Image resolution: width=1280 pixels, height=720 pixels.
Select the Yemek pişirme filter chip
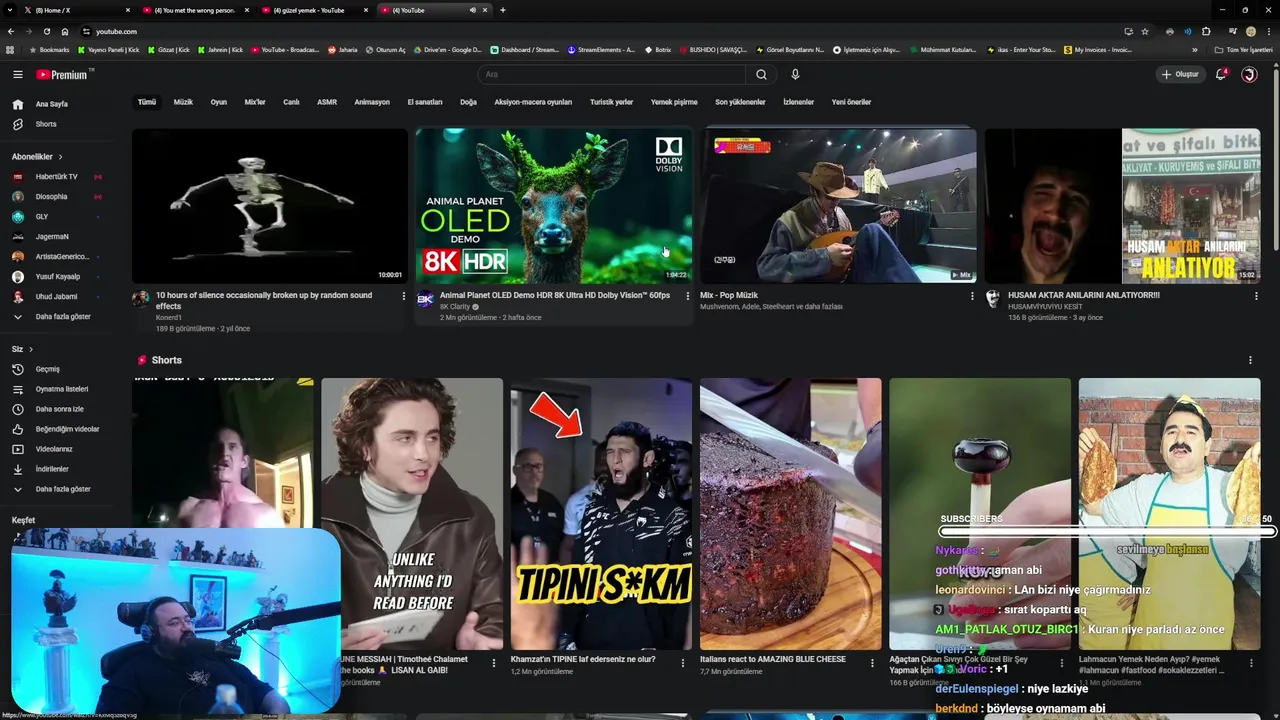coord(674,102)
